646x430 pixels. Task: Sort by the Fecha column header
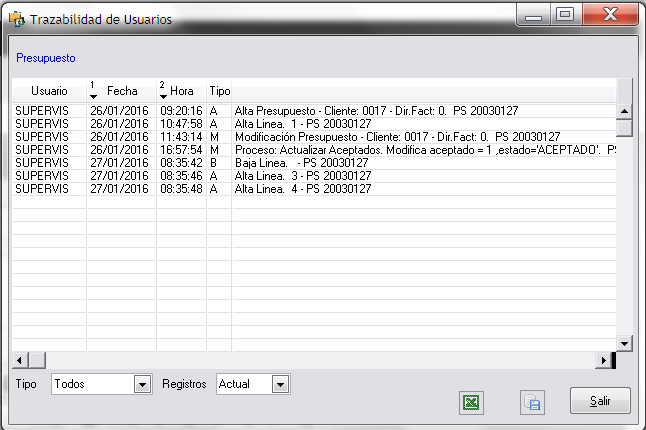click(x=122, y=90)
